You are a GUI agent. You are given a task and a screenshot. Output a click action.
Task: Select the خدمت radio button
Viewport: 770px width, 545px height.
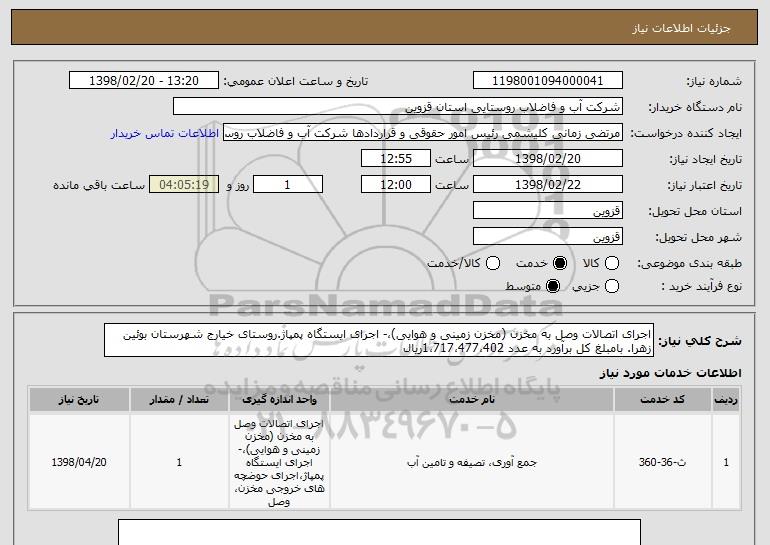pos(559,263)
